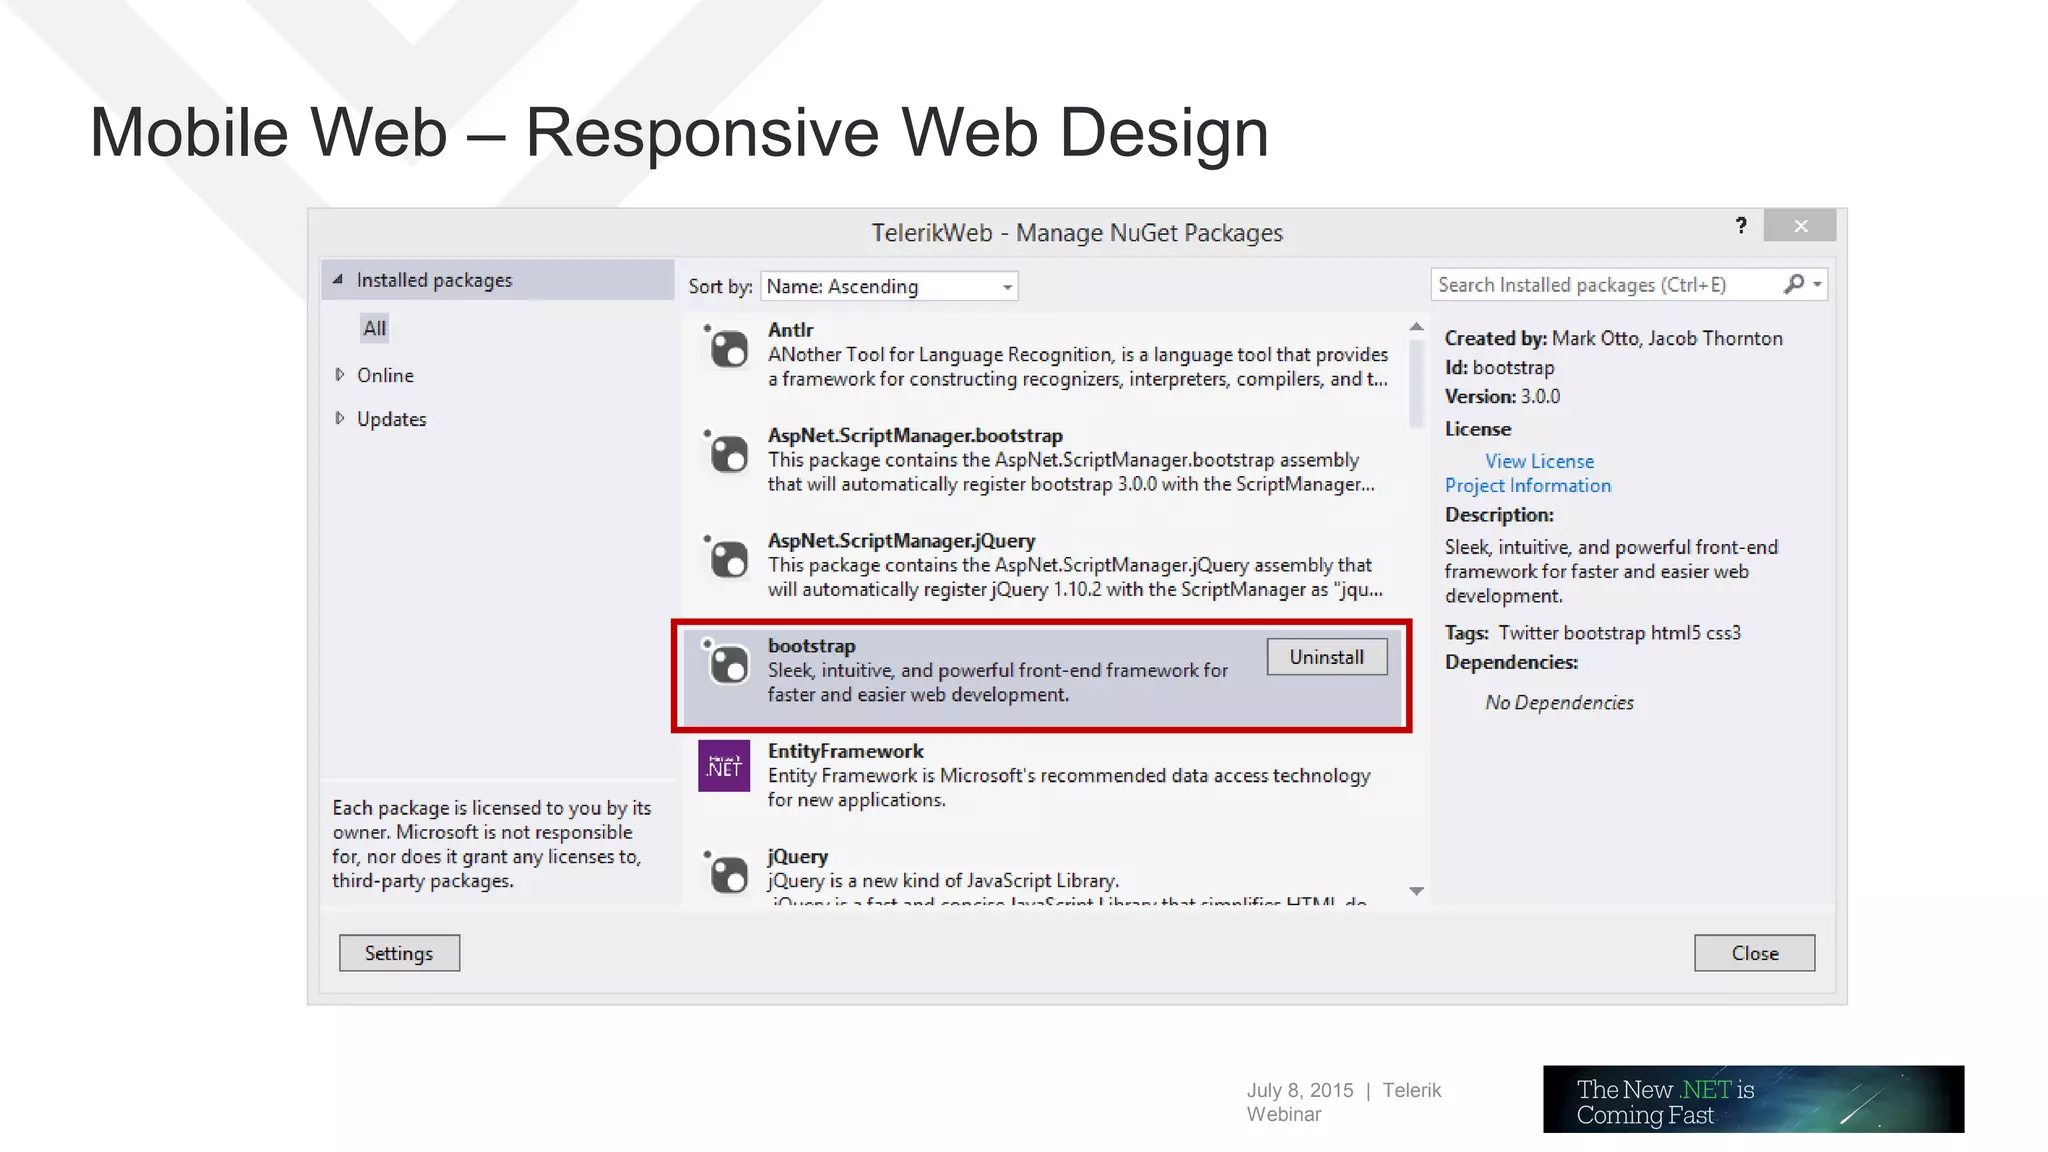Click the package list scroll down arrow

coord(1416,891)
